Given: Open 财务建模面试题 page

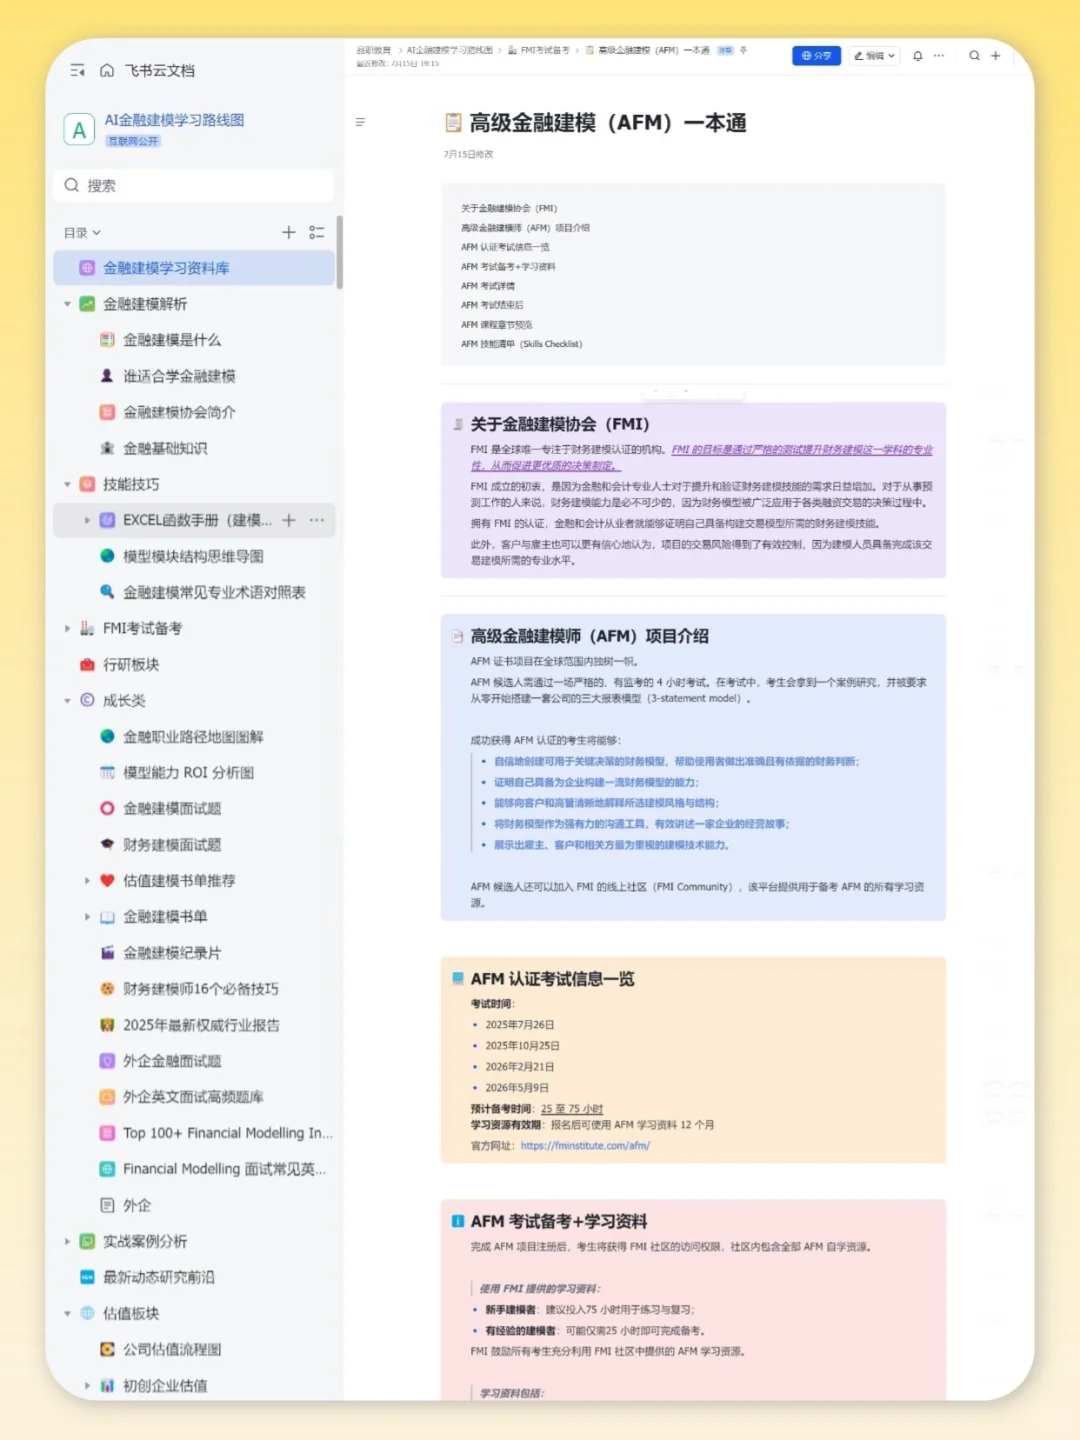Looking at the screenshot, I should click(172, 845).
